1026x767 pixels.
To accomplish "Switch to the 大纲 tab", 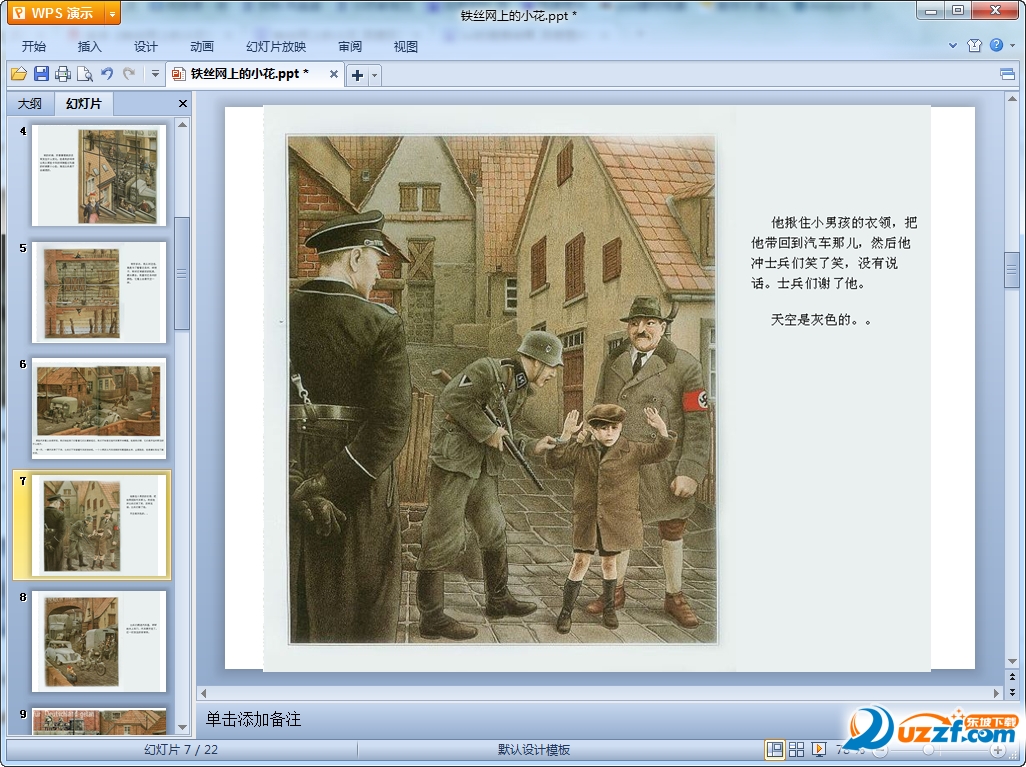I will click(30, 103).
